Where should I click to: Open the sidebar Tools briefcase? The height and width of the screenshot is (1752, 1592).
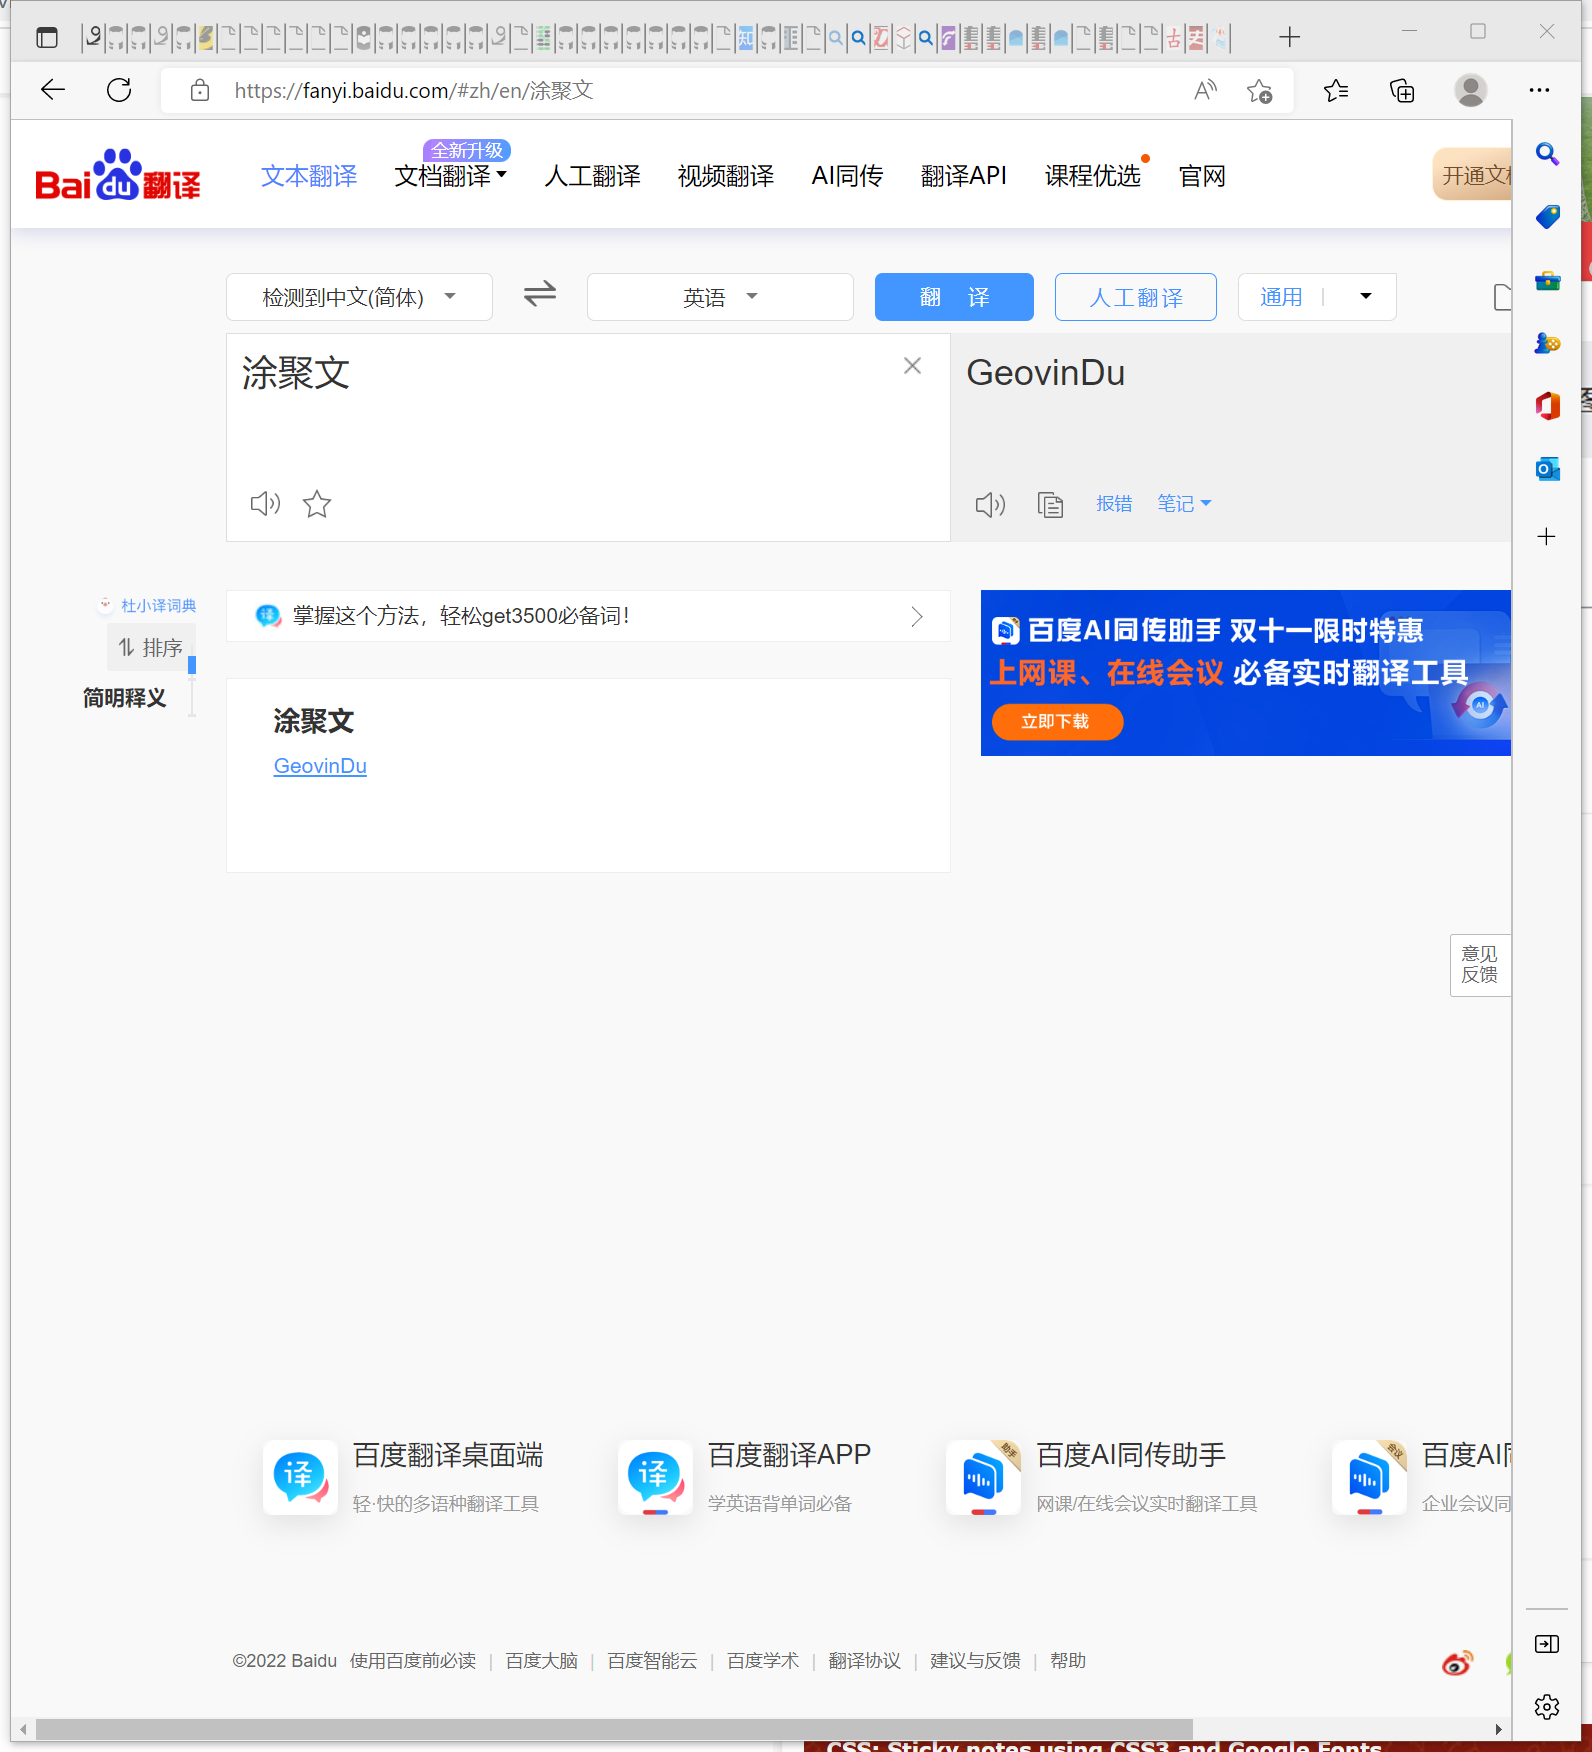click(1547, 280)
